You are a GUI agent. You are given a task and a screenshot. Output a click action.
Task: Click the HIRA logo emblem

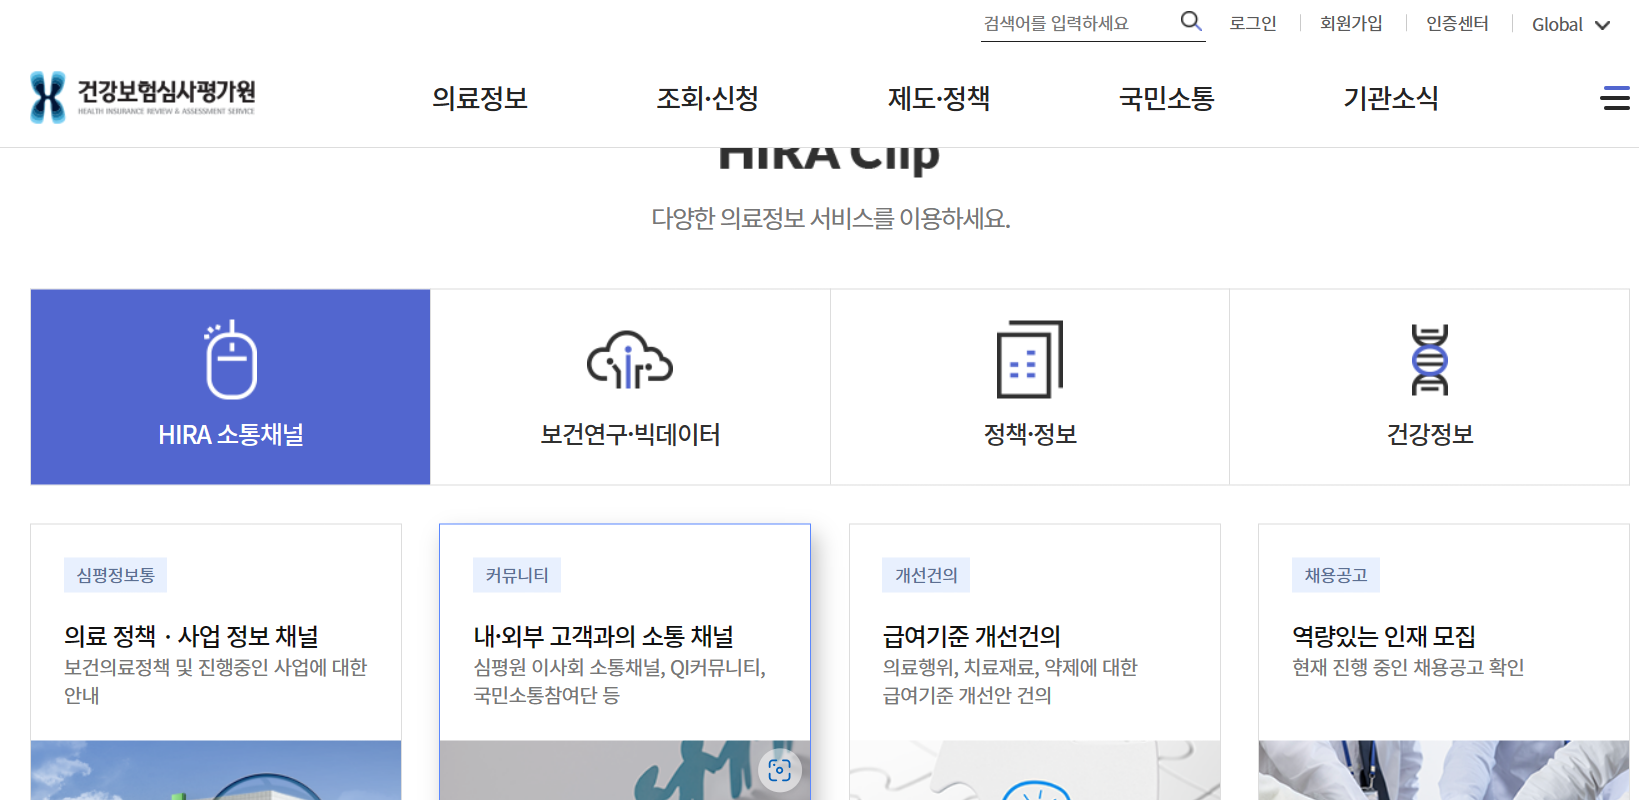48,97
